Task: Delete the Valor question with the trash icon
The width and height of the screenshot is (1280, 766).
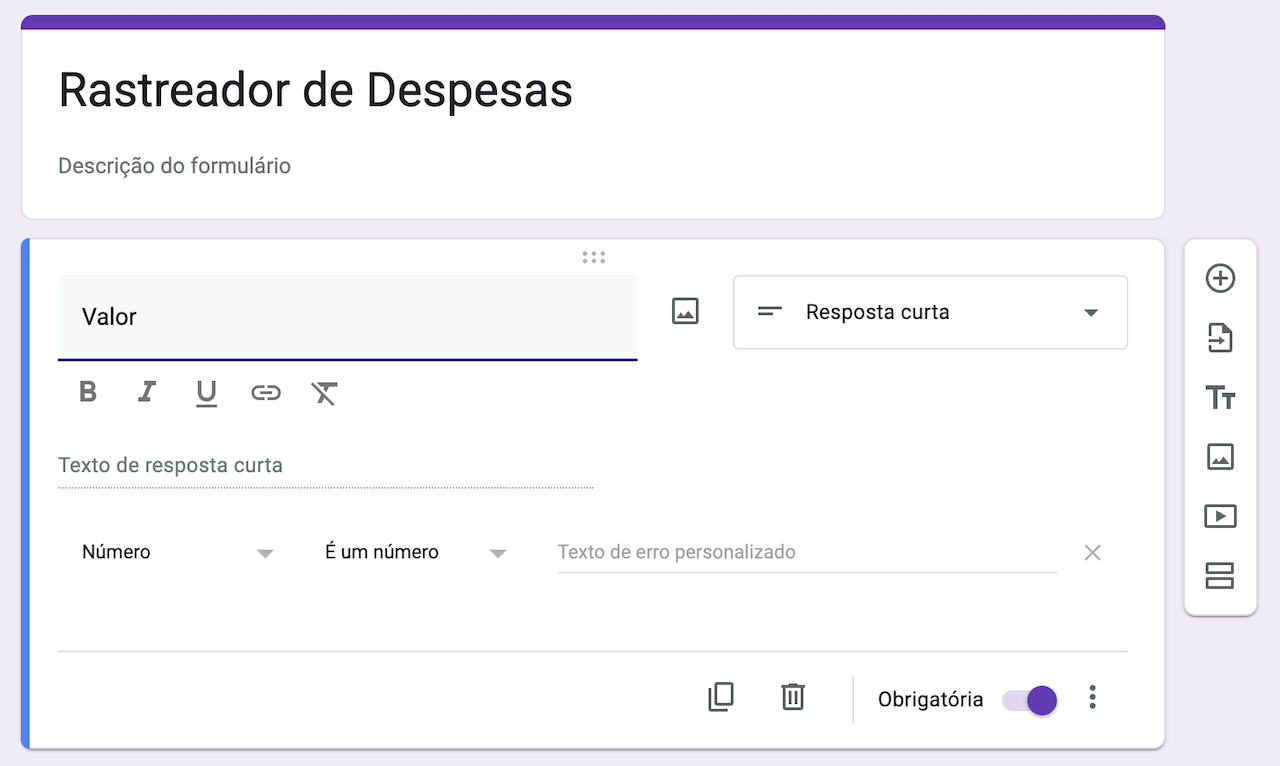Action: pos(792,697)
